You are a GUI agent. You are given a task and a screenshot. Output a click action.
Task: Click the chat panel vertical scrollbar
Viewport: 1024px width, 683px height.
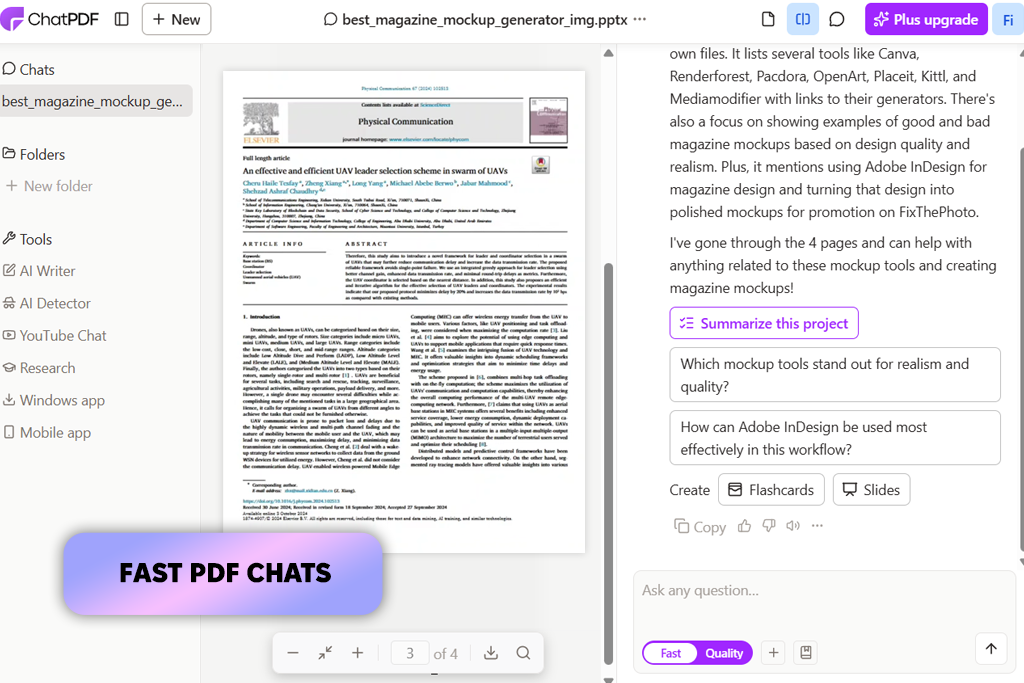pos(1021,350)
